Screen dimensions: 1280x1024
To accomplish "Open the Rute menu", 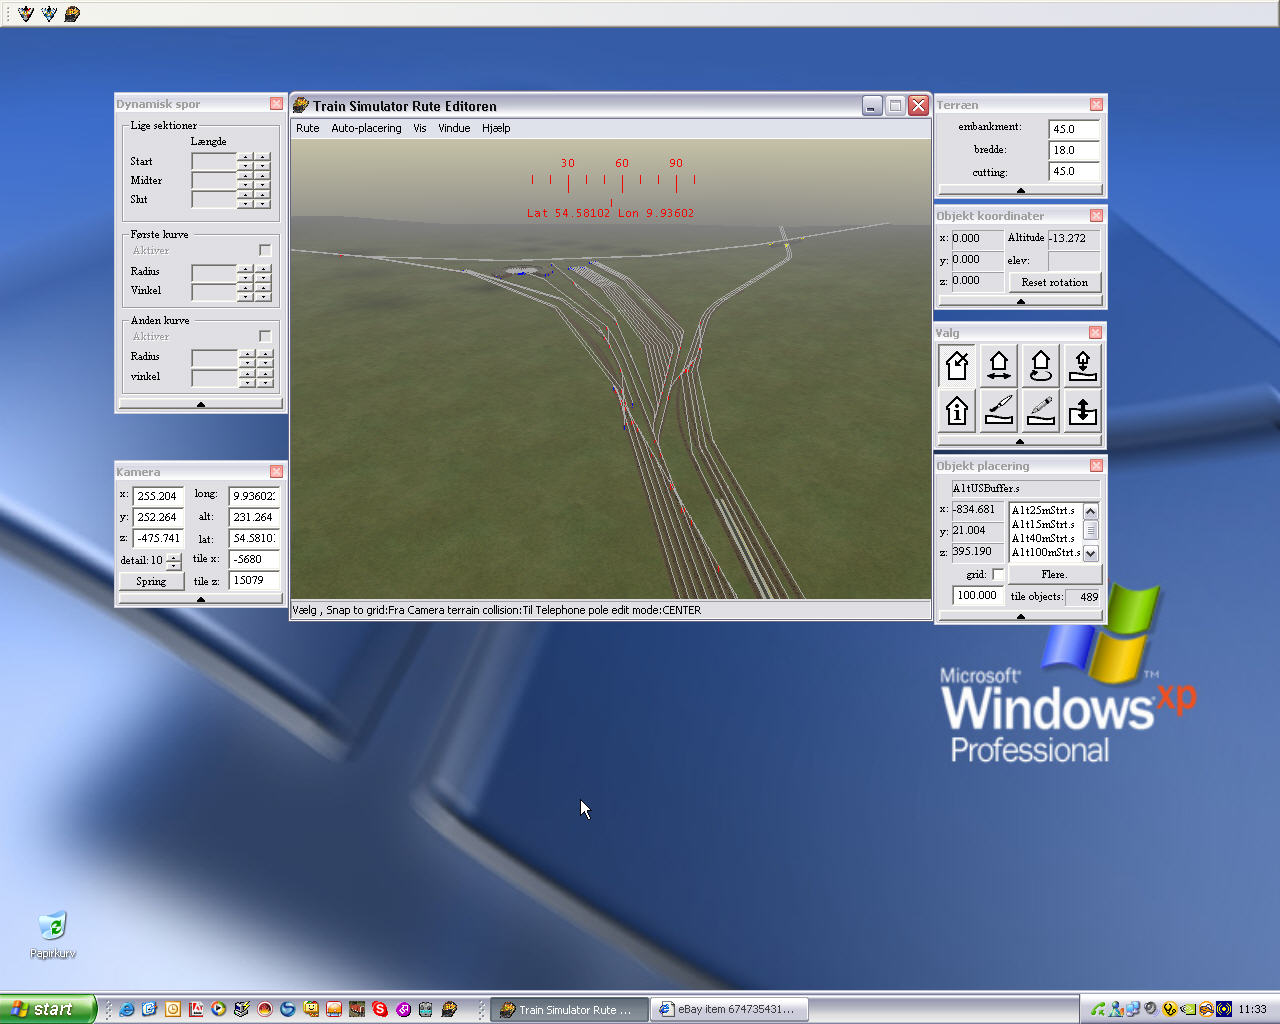I will coord(308,128).
